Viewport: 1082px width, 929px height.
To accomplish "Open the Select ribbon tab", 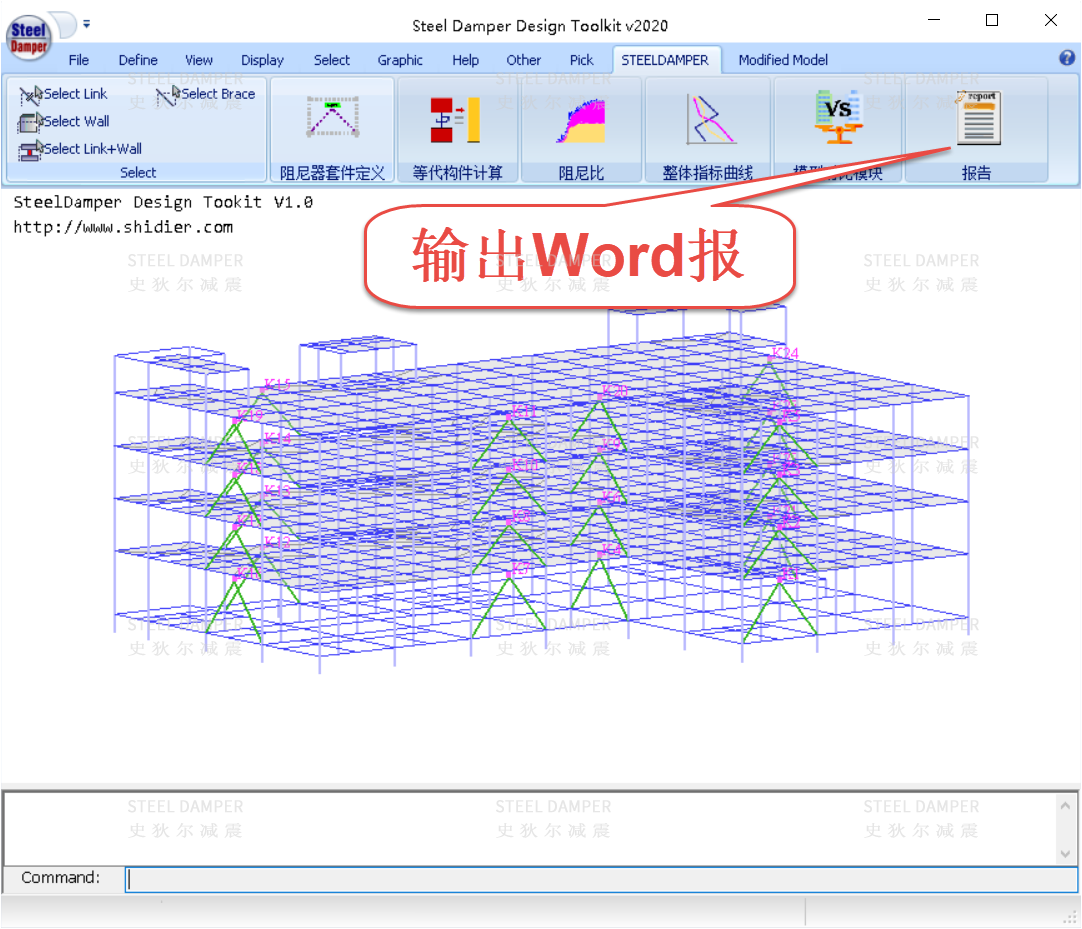I will (x=332, y=60).
